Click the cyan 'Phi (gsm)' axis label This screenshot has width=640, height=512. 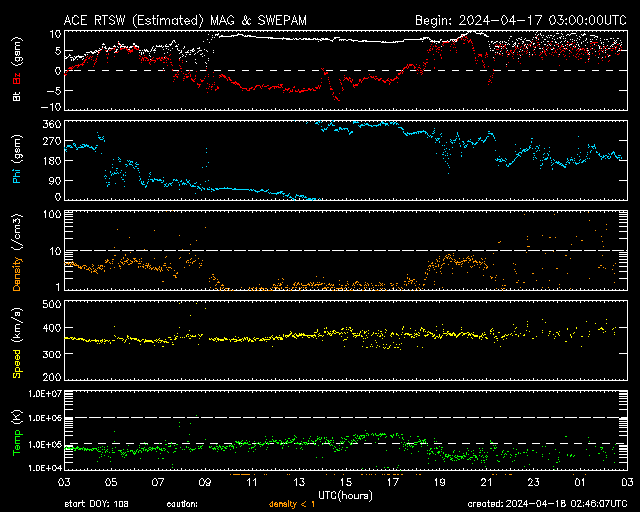tap(17, 160)
